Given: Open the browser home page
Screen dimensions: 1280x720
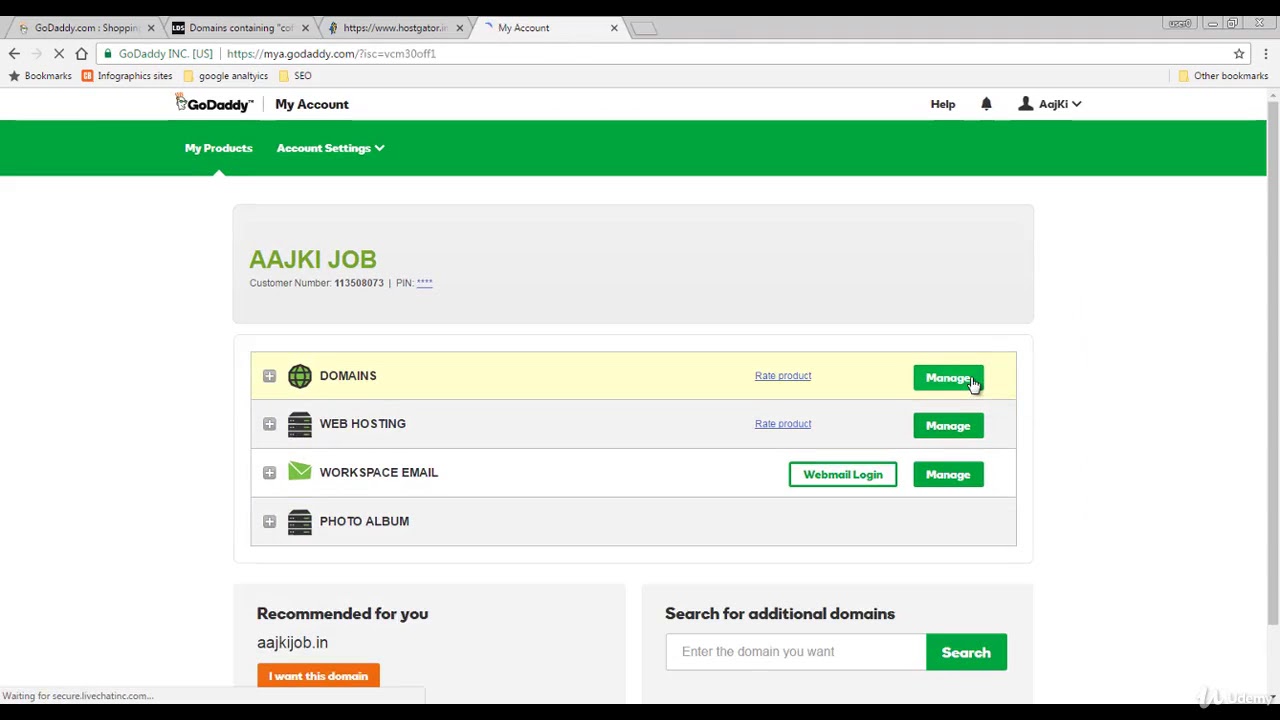Looking at the screenshot, I should coord(81,54).
